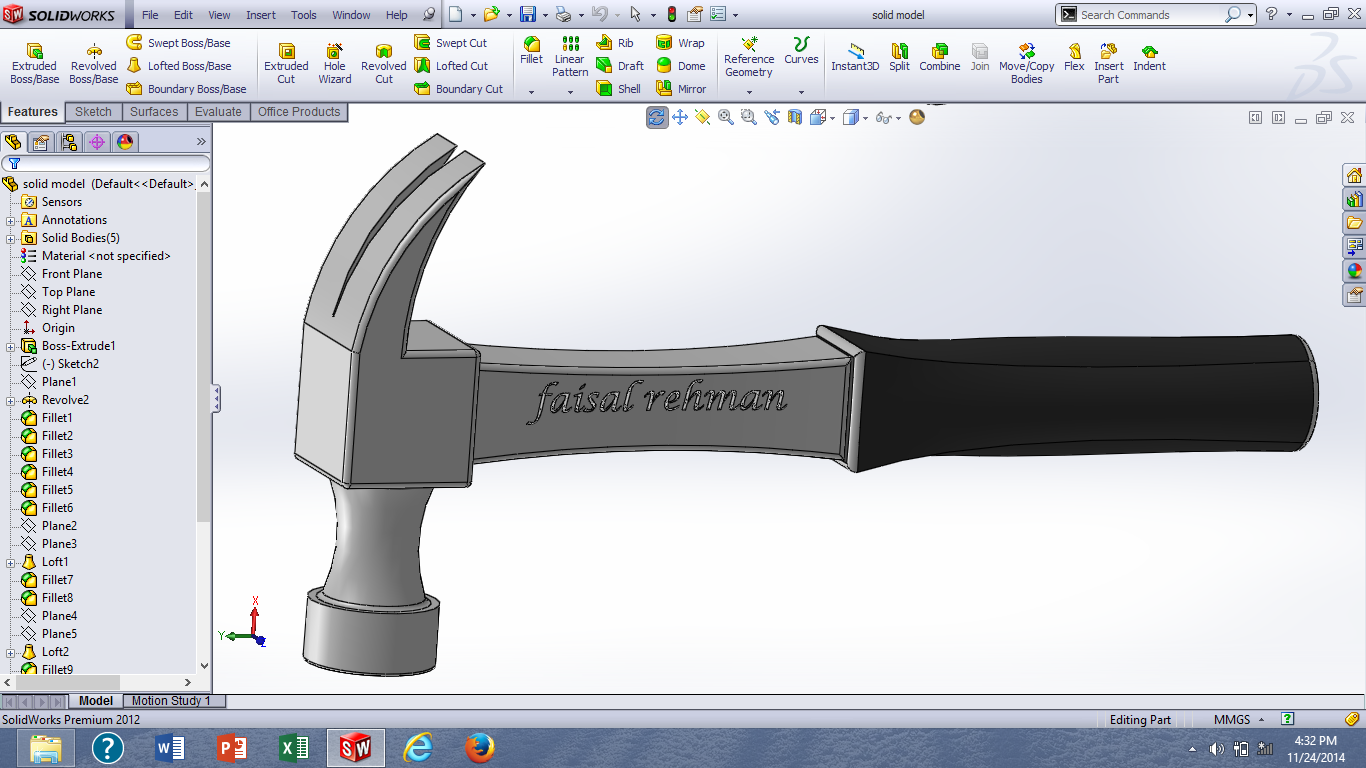Open the Office Products tab
The image size is (1366, 768).
[x=299, y=112]
